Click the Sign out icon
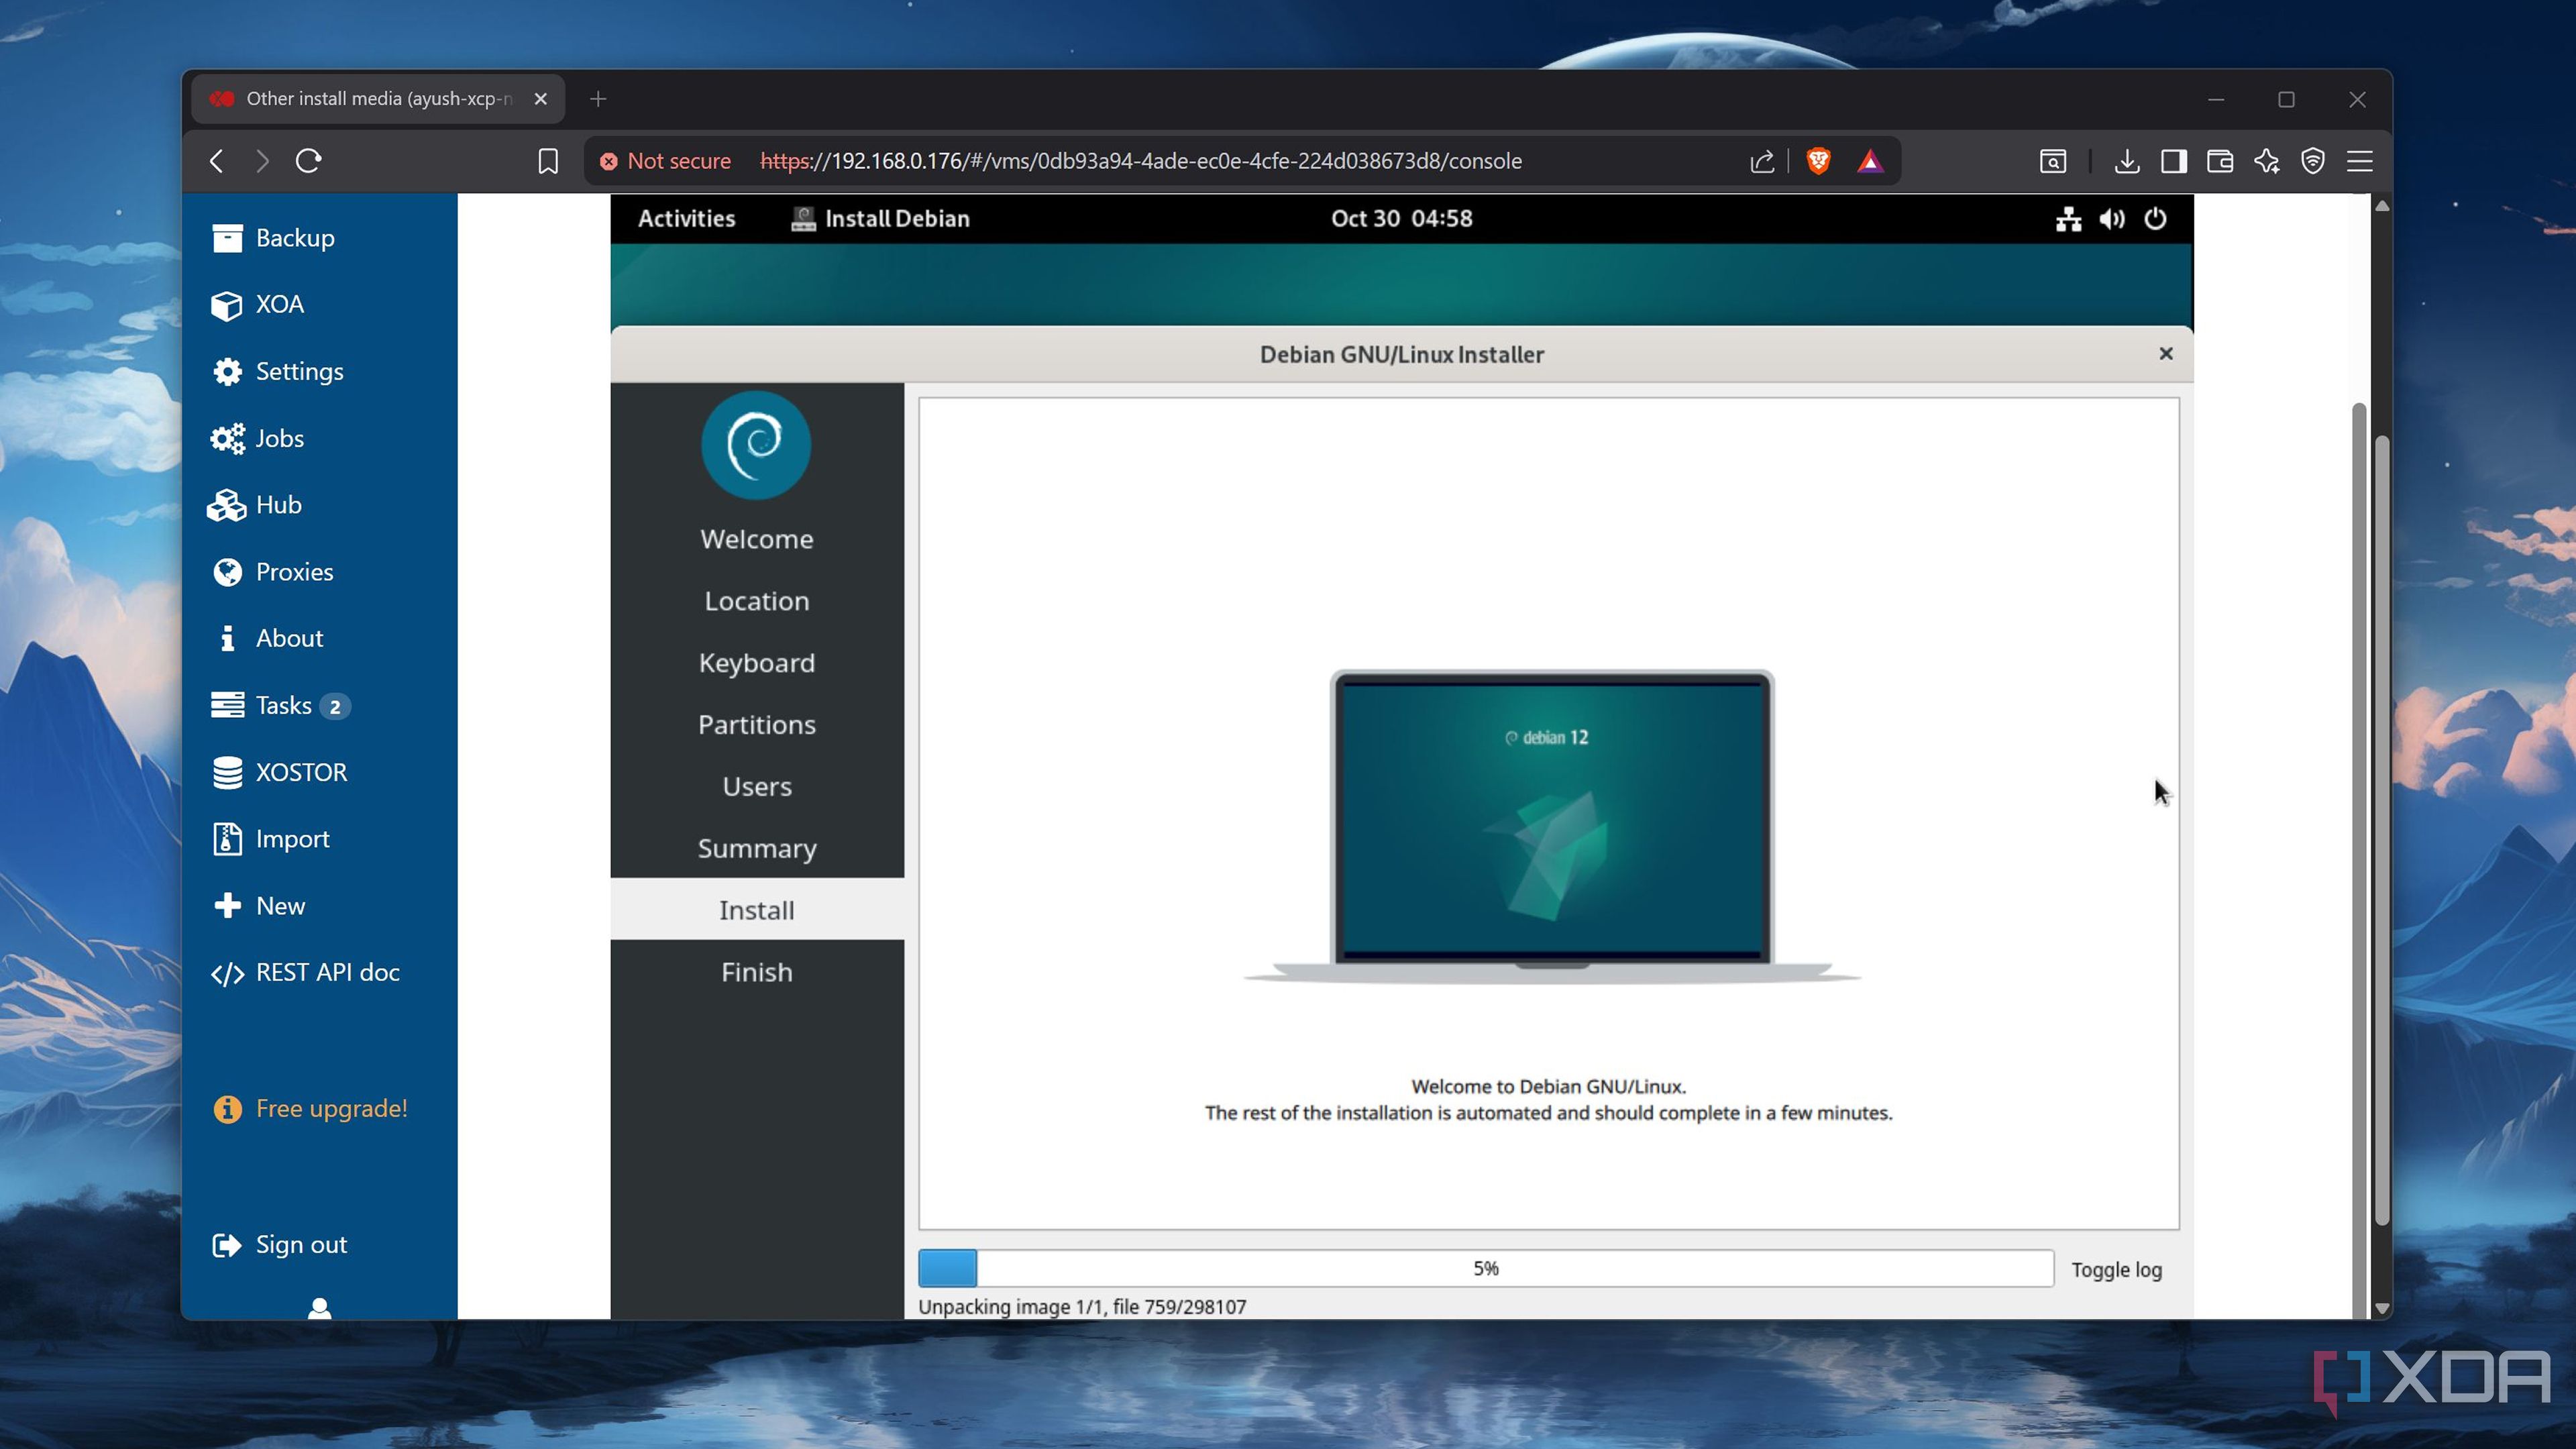 click(x=227, y=1245)
